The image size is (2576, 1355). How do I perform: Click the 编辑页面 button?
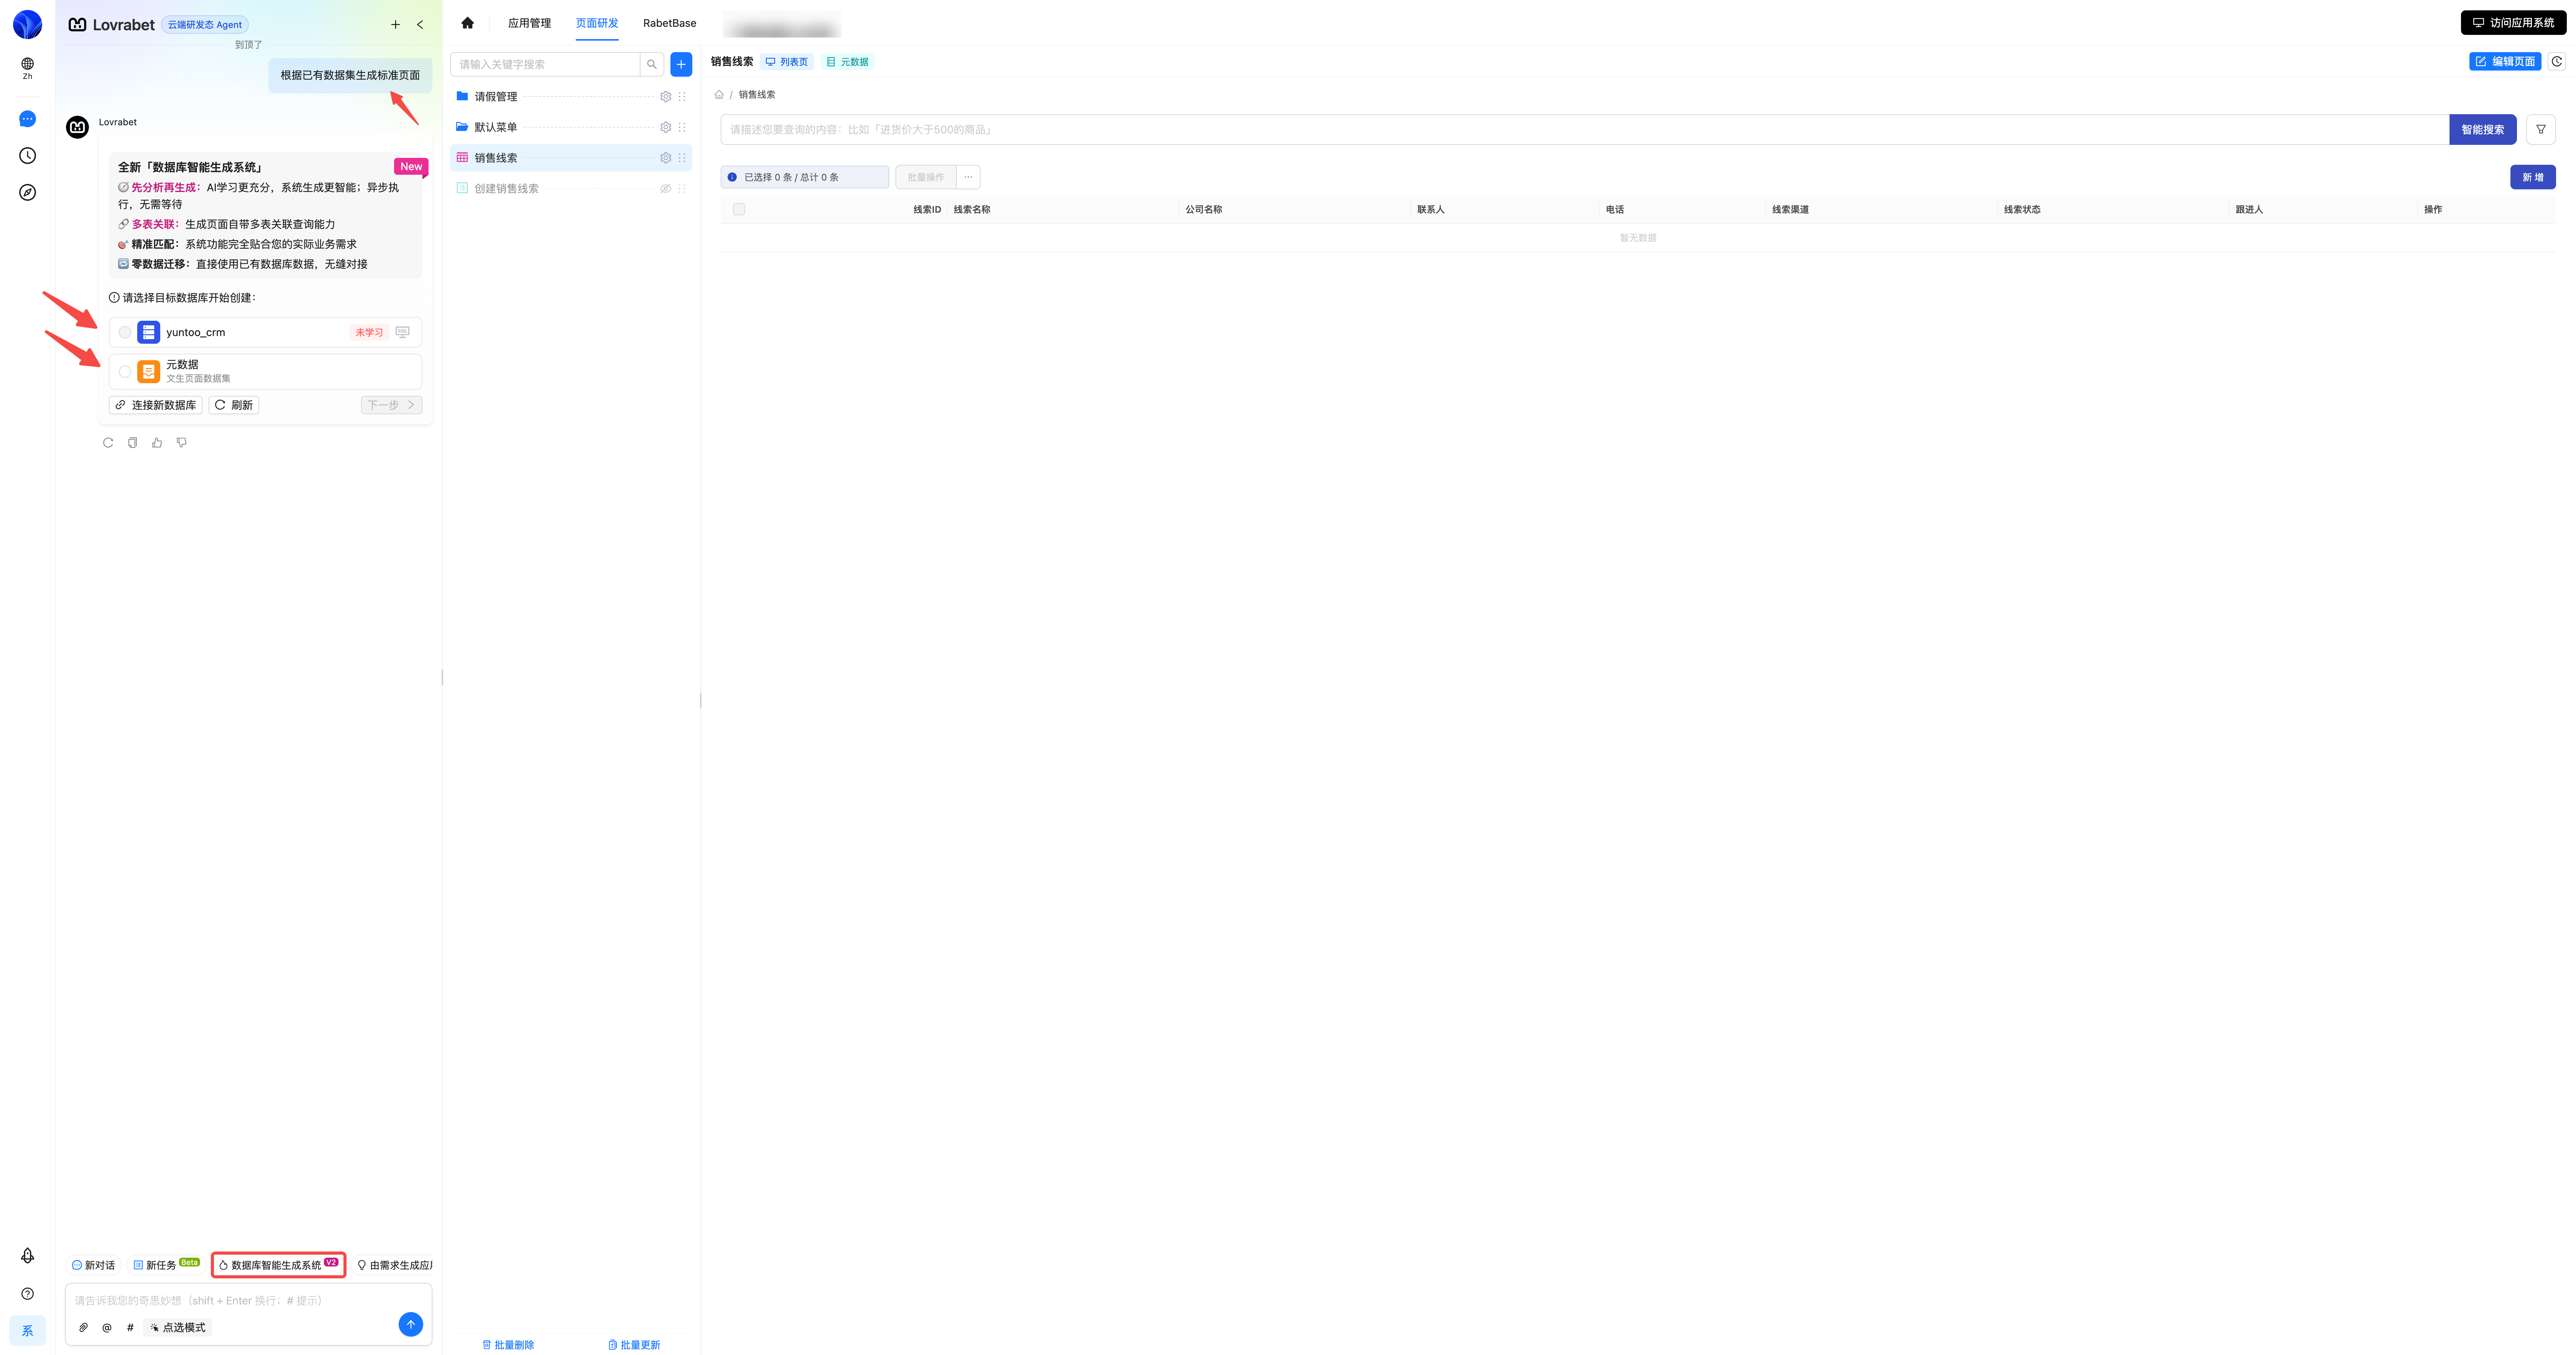(x=2505, y=62)
